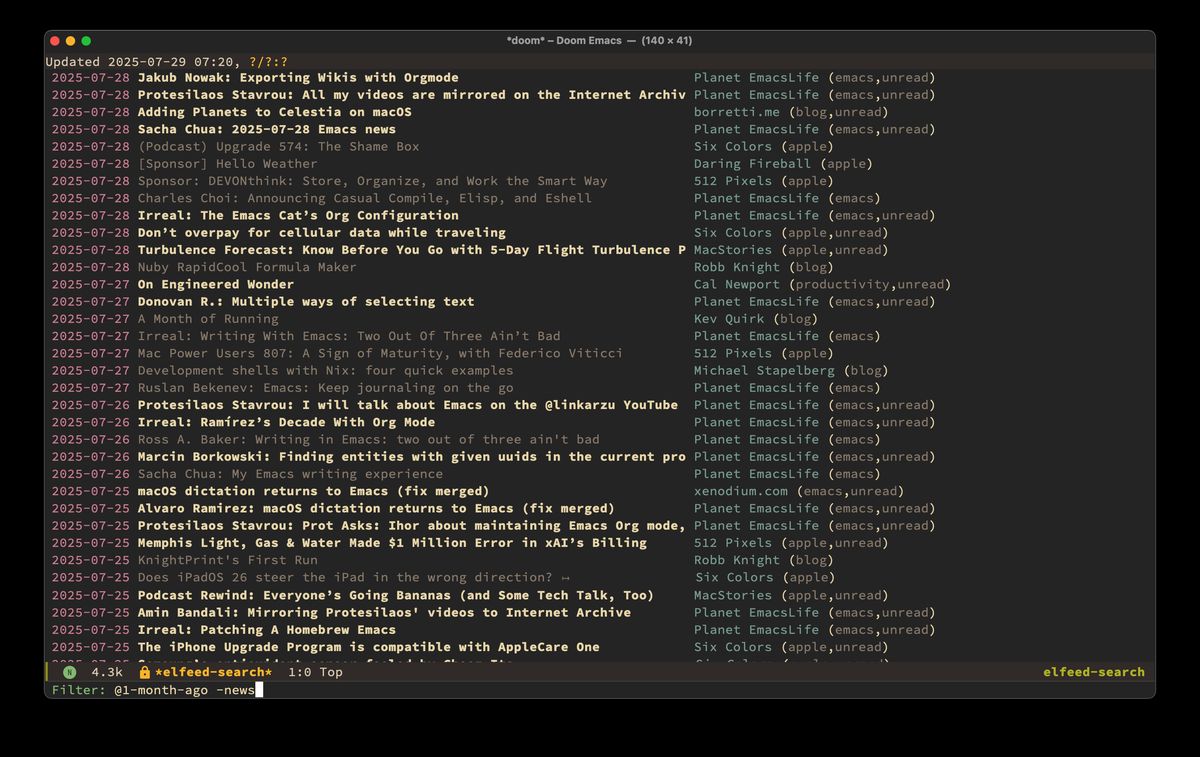Select the On Engineered Wonder entry
The height and width of the screenshot is (757, 1200).
[x=215, y=284]
